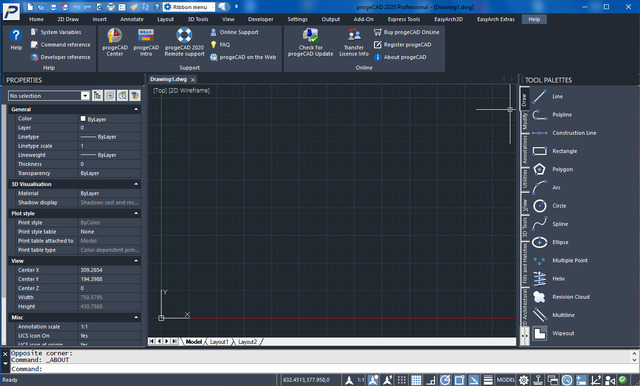640x386 pixels.
Task: Open quick access toolbar customise arrow
Action: click(x=236, y=7)
